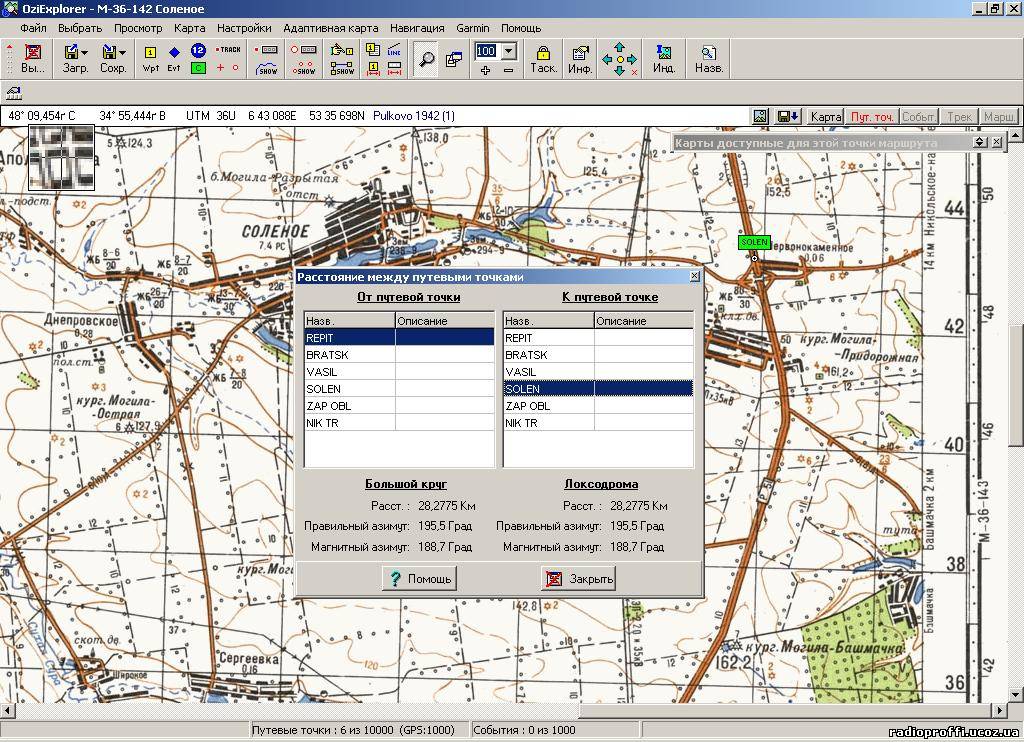This screenshot has width=1024, height=742.
Task: Click the Помощь button in the distance dialog
Action: point(420,579)
